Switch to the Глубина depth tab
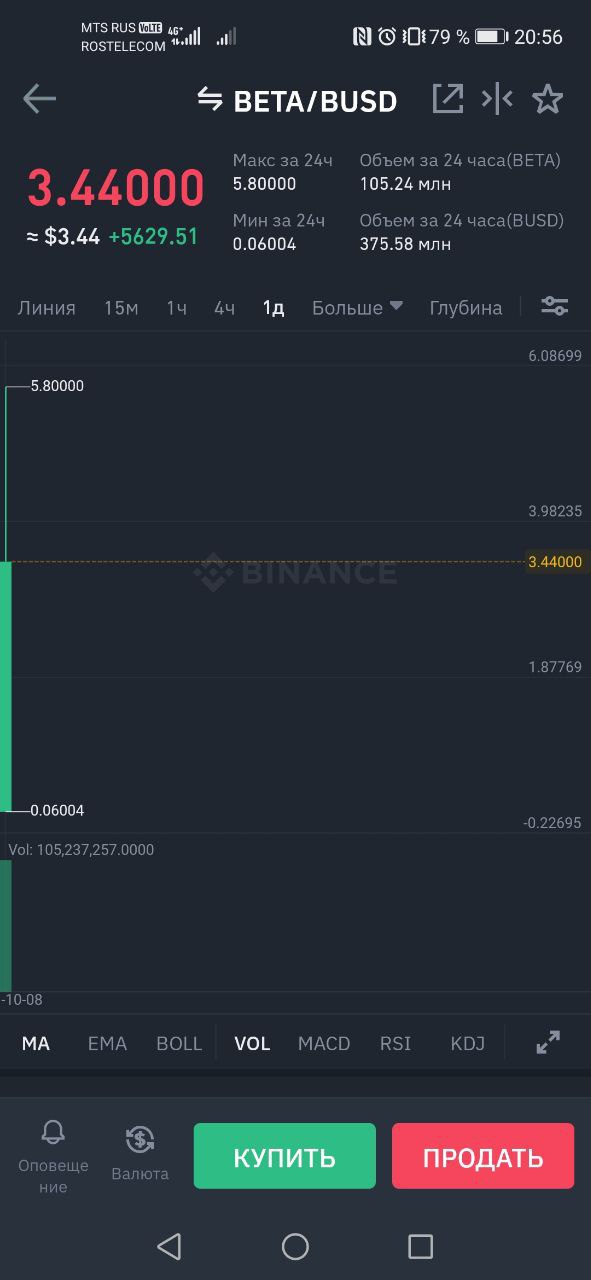 coord(466,307)
